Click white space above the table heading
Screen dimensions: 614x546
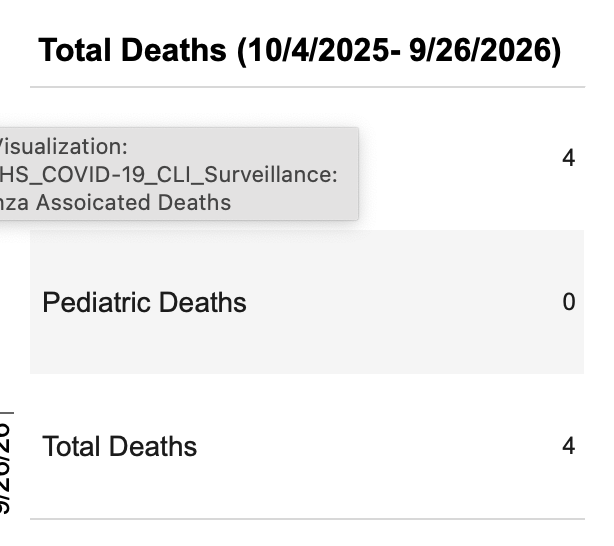(307, 14)
